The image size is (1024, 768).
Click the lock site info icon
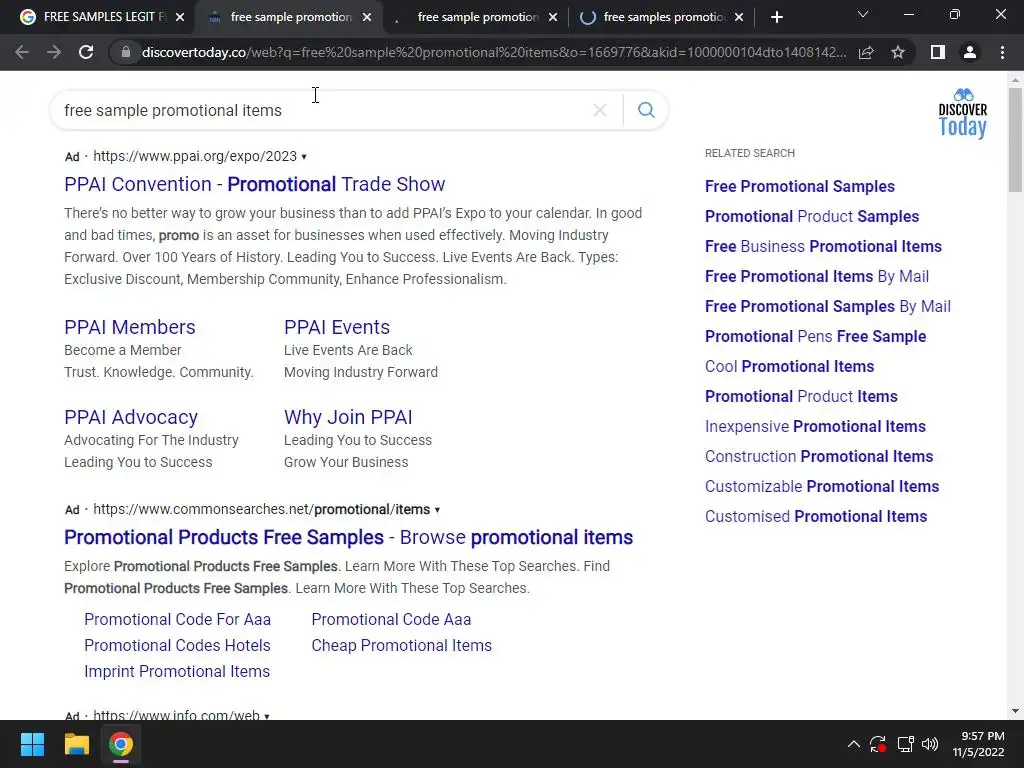tap(125, 52)
